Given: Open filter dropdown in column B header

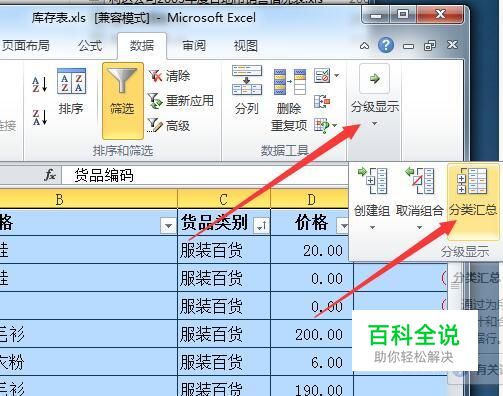Looking at the screenshot, I should pyautogui.click(x=168, y=226).
